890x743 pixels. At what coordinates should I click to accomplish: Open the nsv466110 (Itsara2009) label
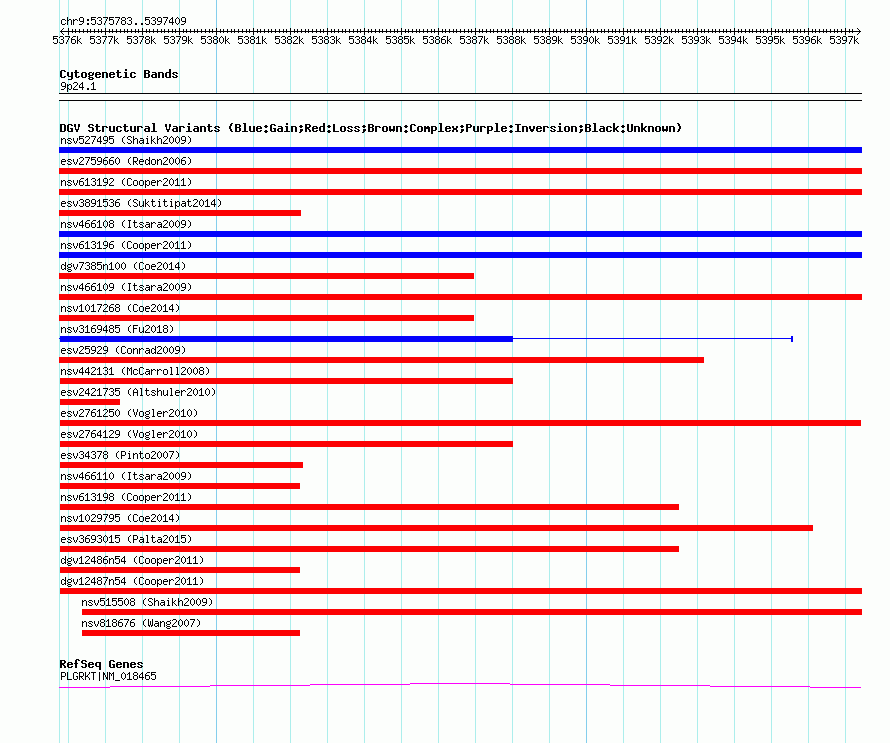pos(126,476)
